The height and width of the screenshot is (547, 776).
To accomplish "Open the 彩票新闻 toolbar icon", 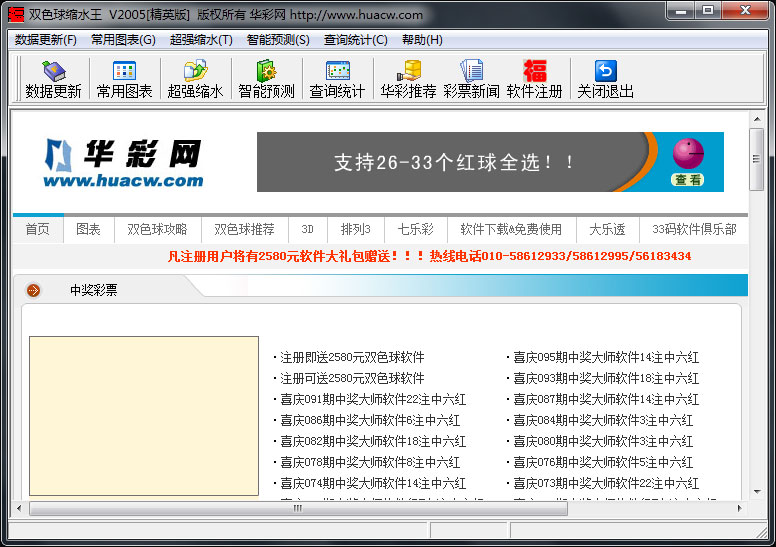I will pos(471,79).
